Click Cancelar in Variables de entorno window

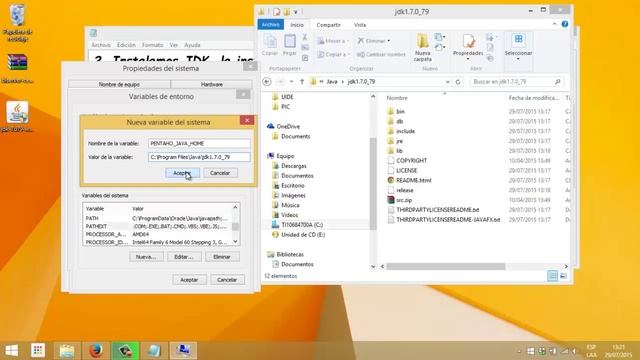click(227, 280)
